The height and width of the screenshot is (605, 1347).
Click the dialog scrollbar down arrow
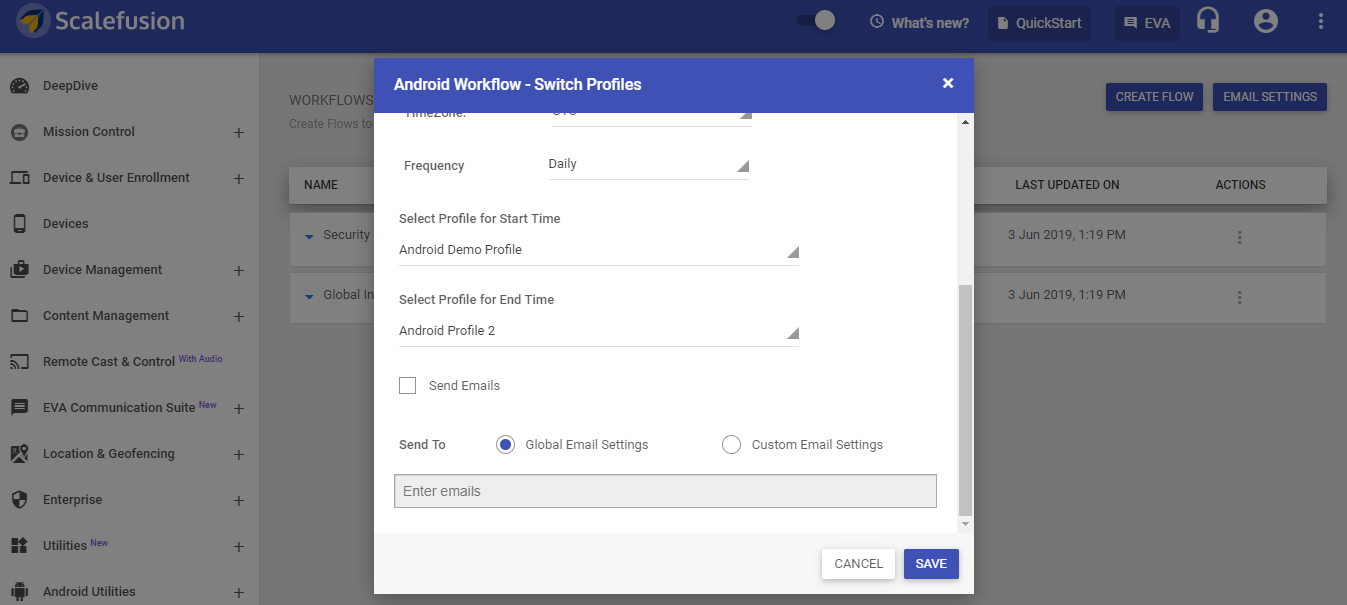coord(965,524)
